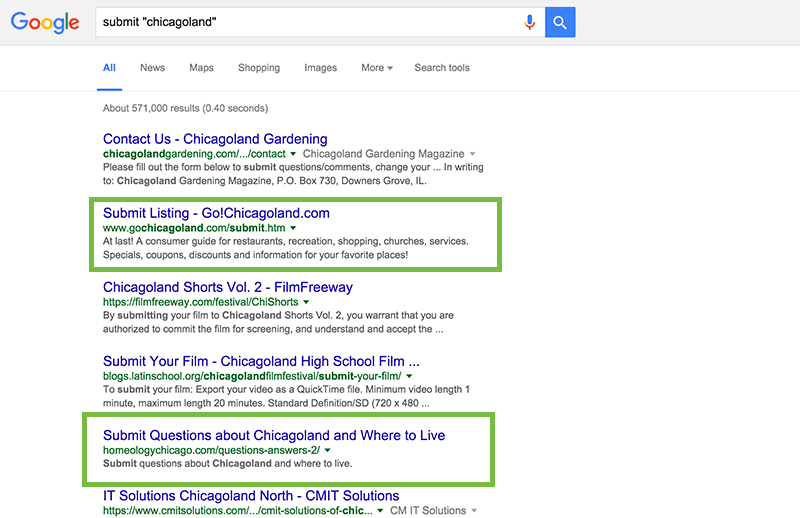This screenshot has width=800, height=518.
Task: Expand the More dropdown menu
Action: tap(376, 68)
